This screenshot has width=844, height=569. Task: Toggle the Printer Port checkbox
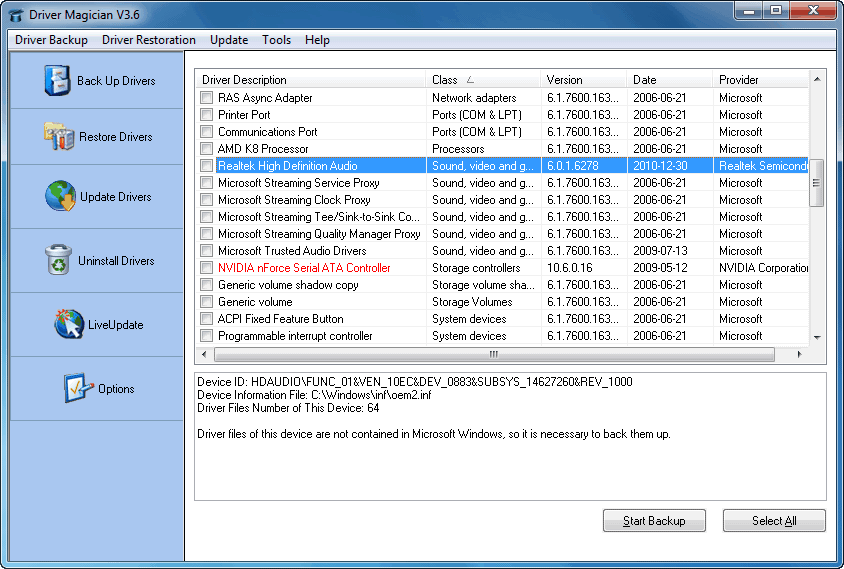click(x=207, y=115)
